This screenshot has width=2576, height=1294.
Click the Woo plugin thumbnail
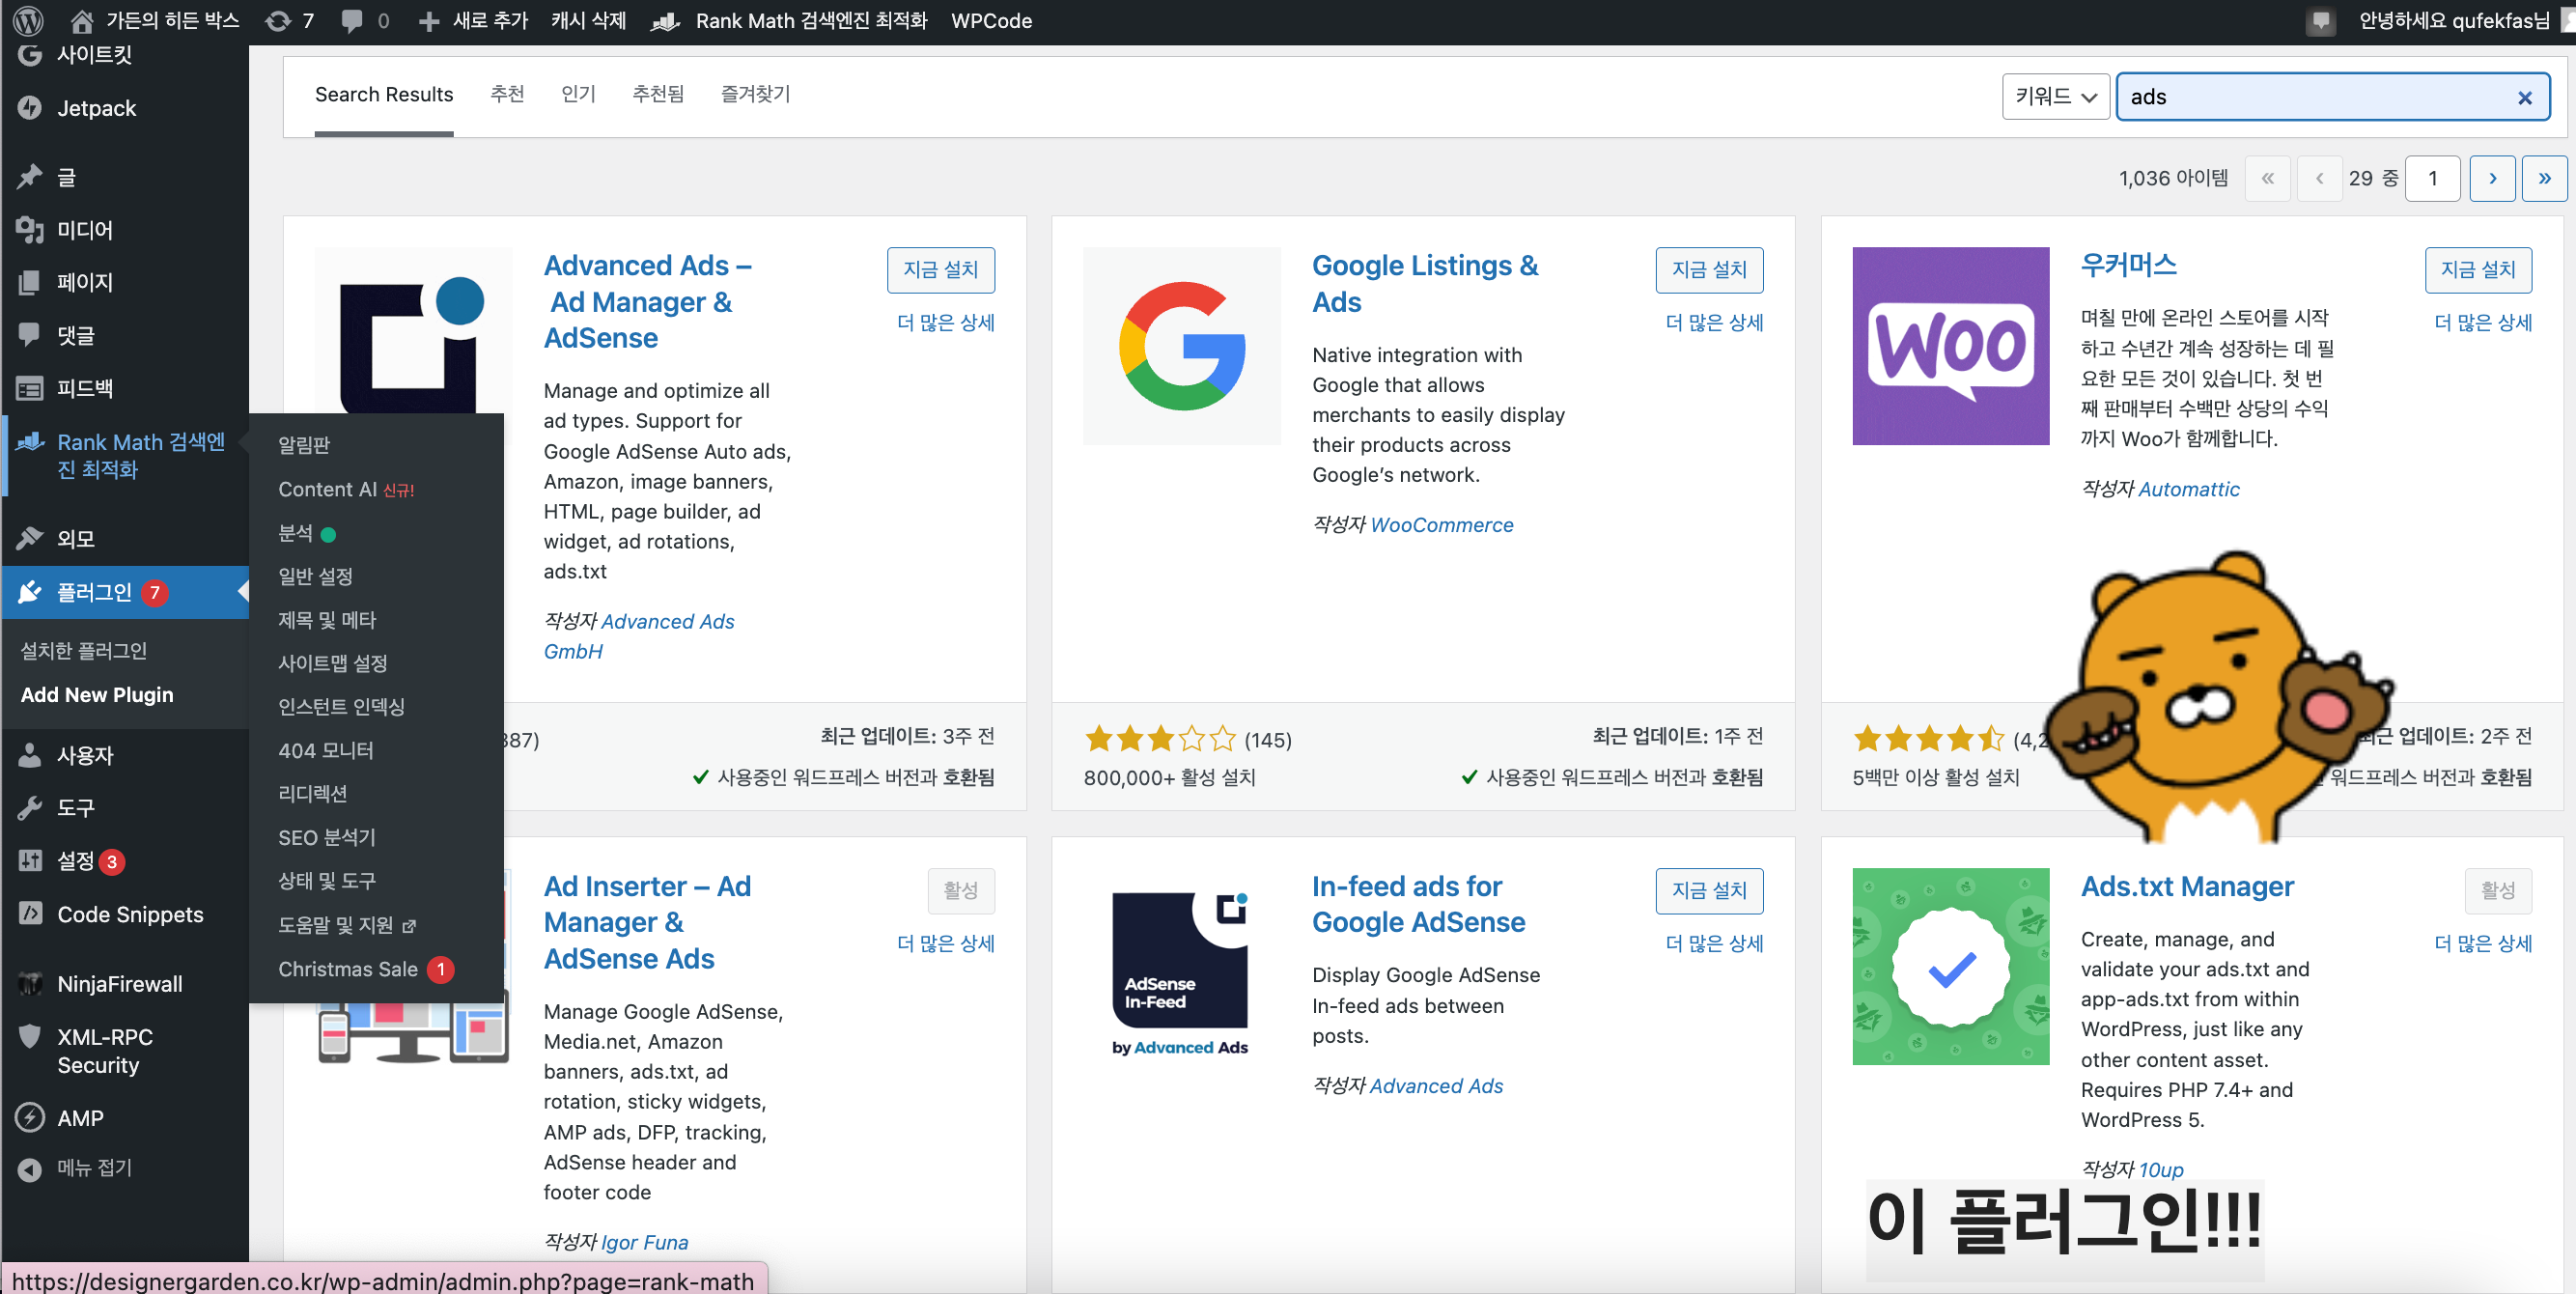pos(1950,346)
